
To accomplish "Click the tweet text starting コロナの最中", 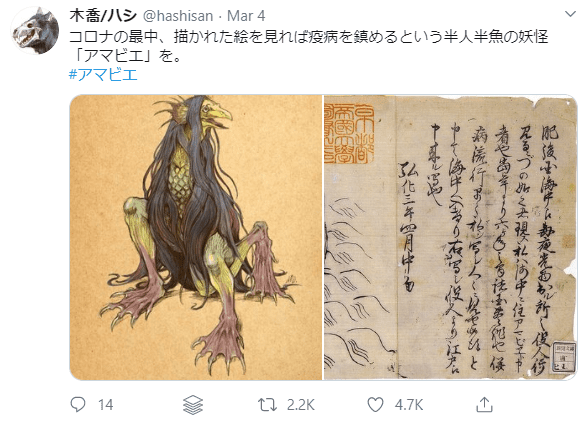I will tap(308, 46).
